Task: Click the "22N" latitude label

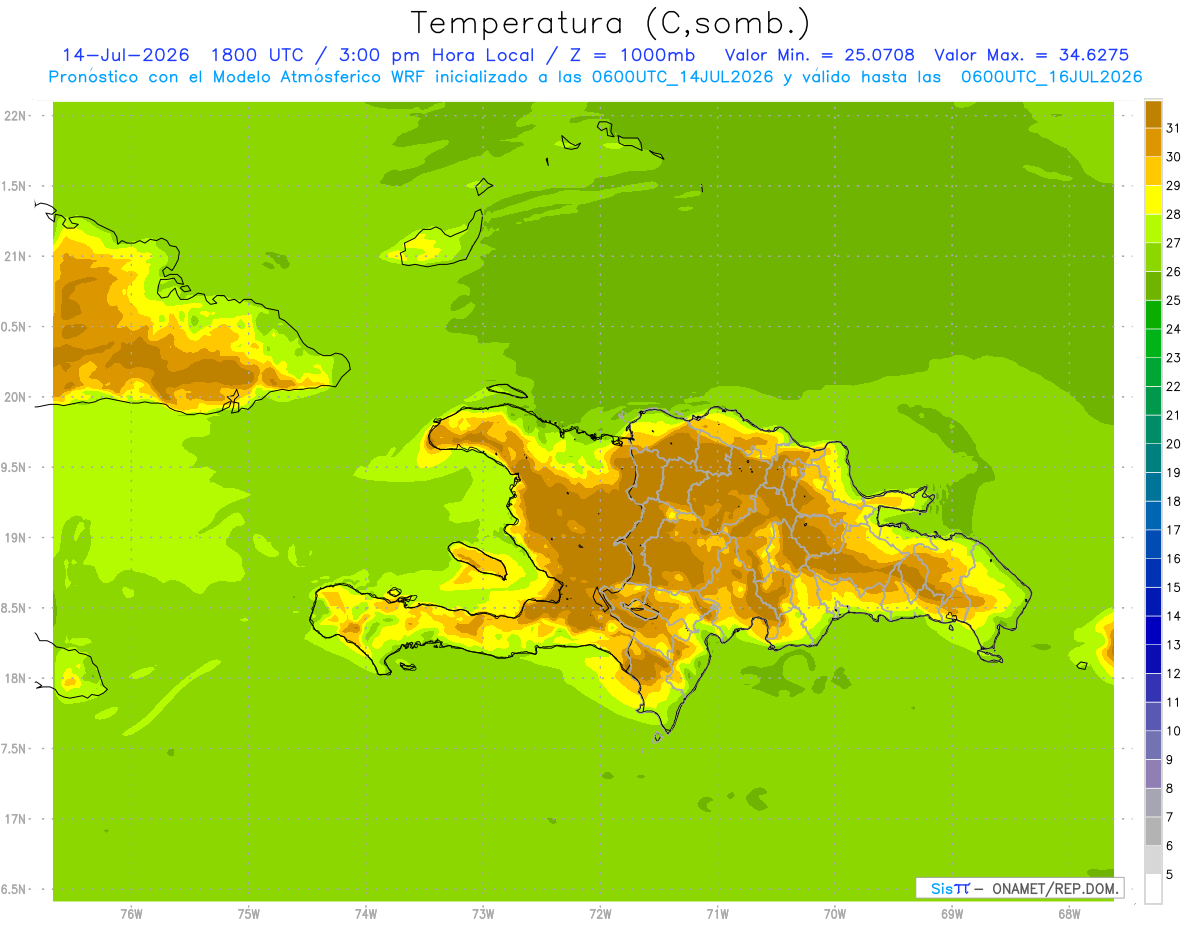Action: (x=14, y=116)
